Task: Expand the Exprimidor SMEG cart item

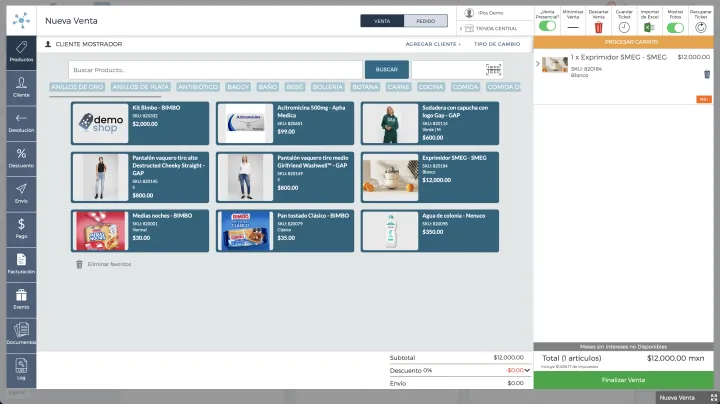Action: (x=538, y=63)
